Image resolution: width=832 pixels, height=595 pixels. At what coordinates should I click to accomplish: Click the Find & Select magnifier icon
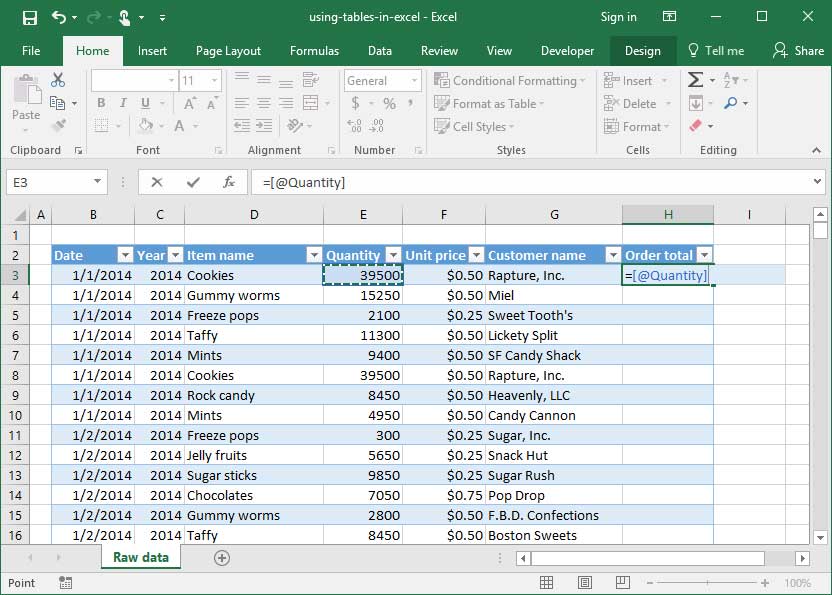[x=731, y=103]
